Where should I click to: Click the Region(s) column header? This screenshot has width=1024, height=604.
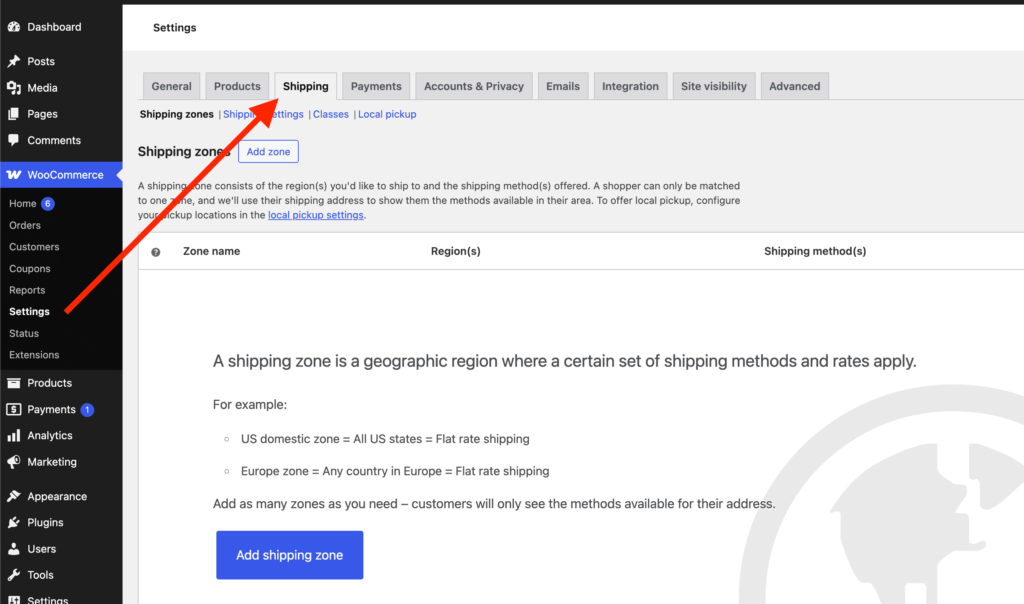[x=456, y=251]
